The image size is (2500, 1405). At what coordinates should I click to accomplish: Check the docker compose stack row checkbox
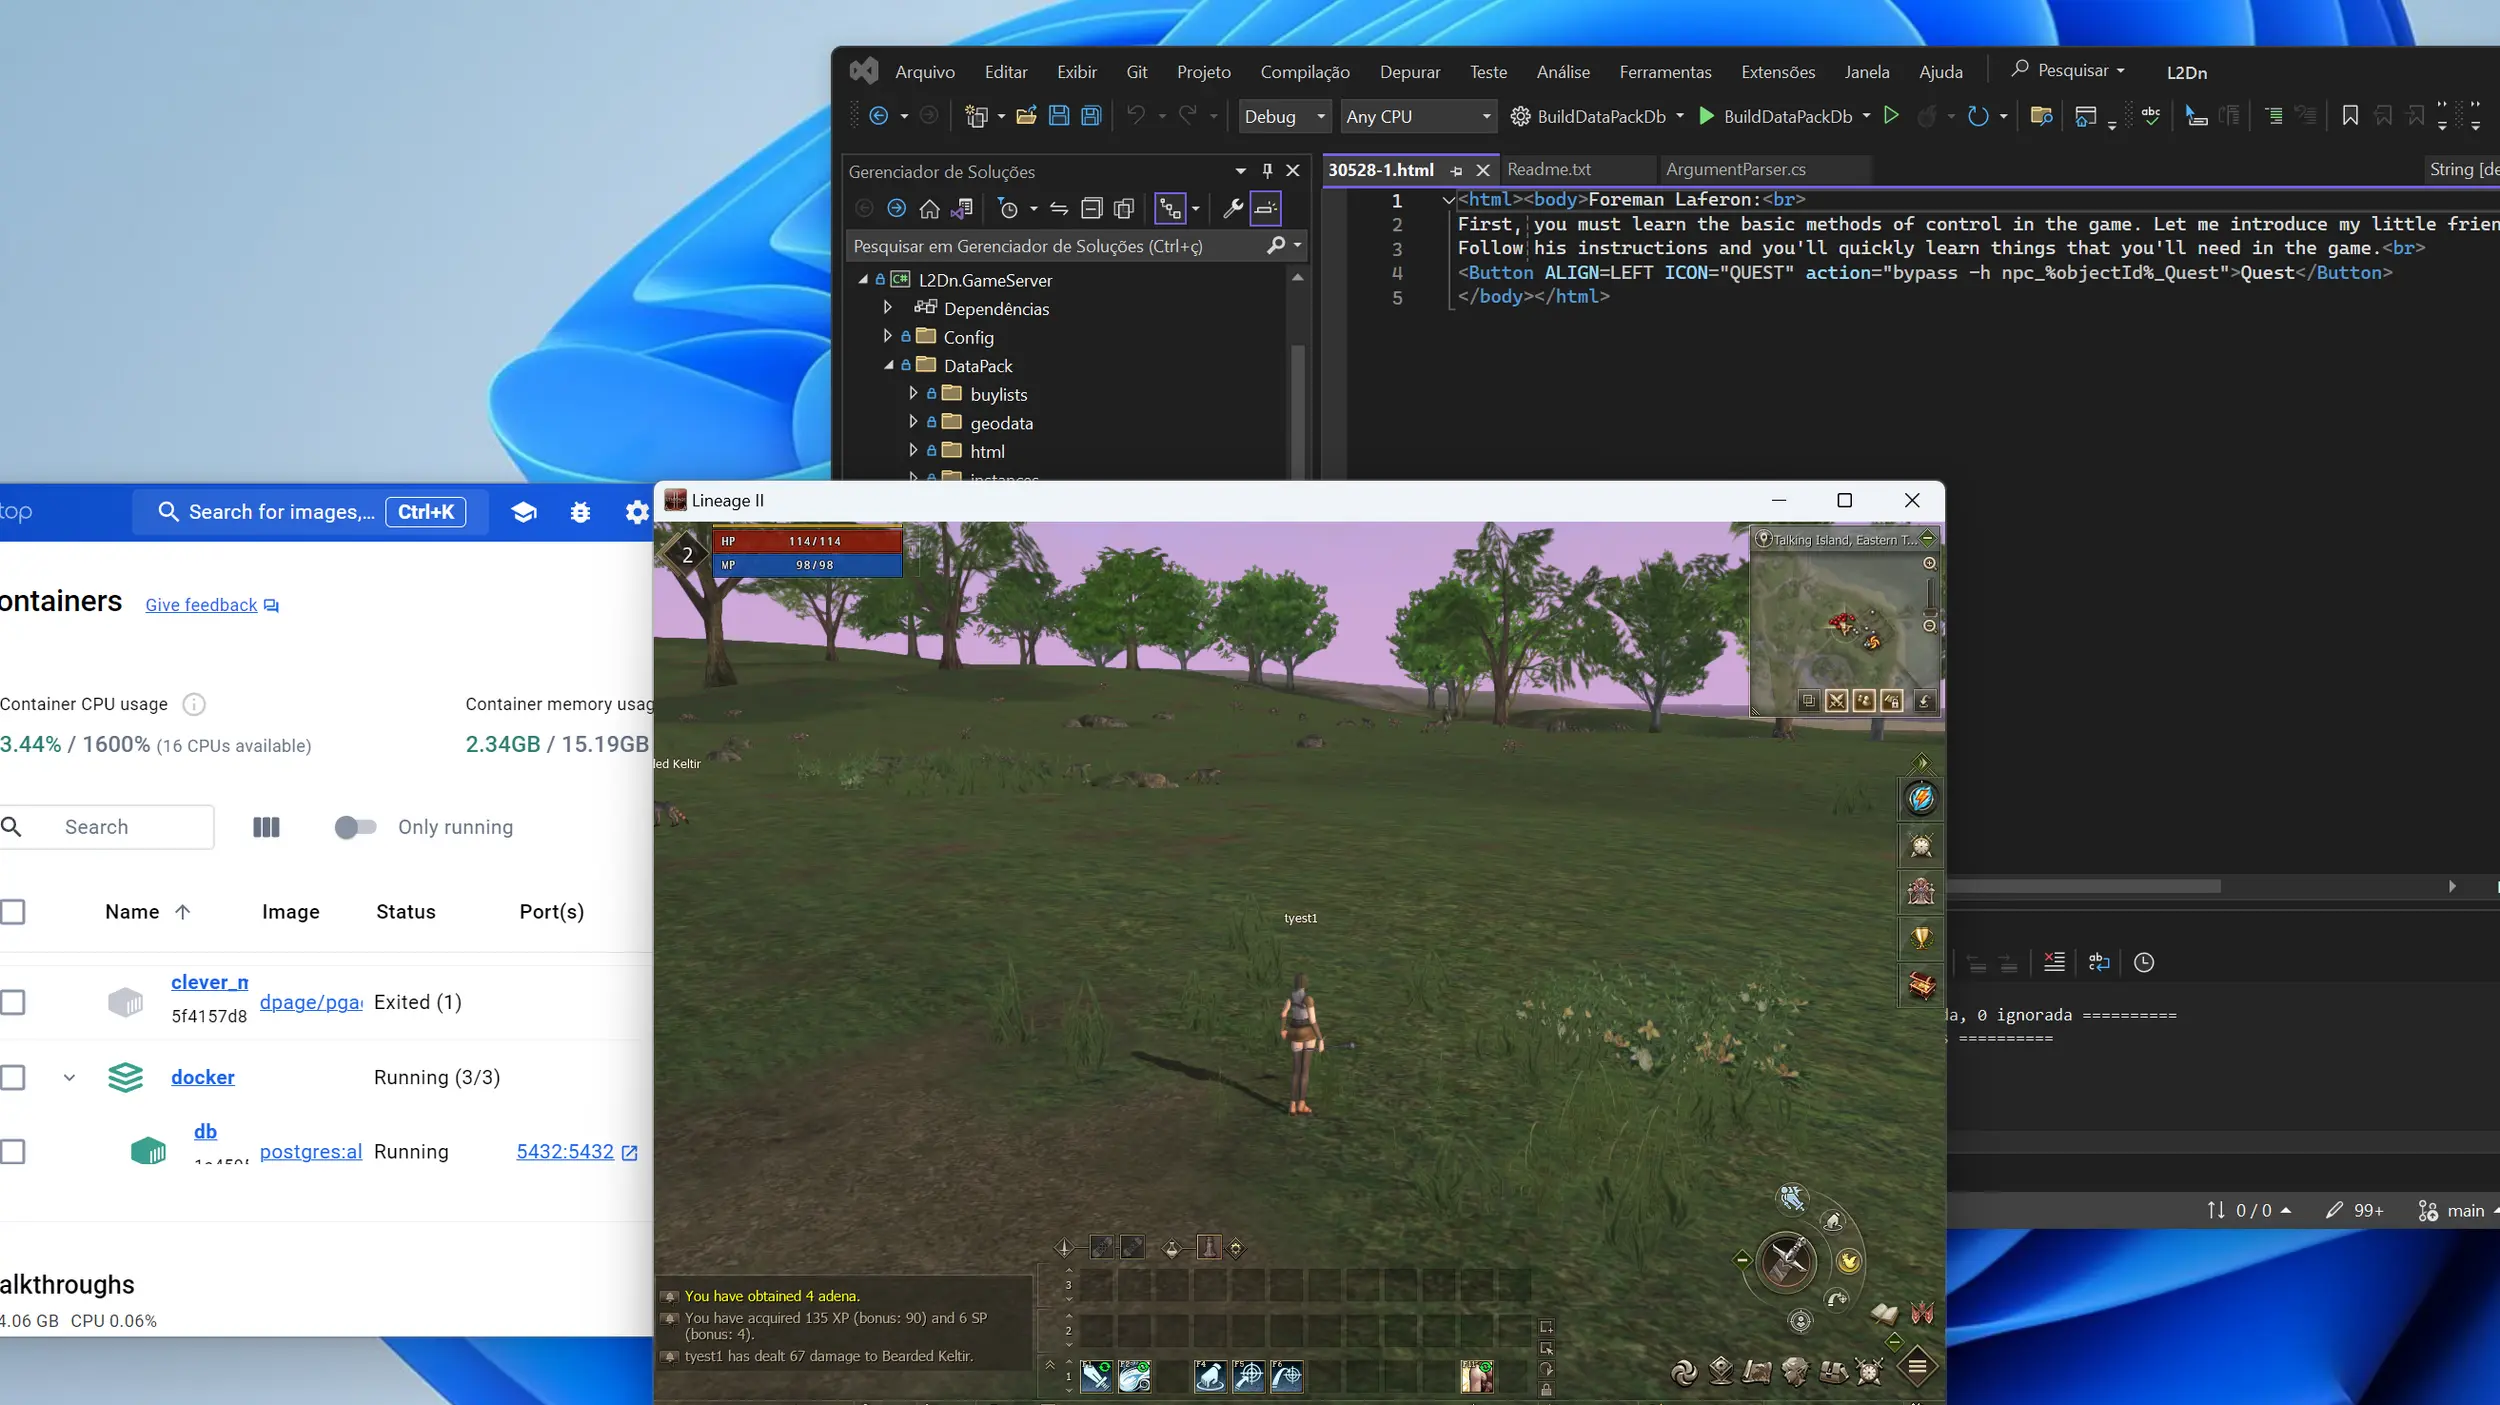point(13,1077)
